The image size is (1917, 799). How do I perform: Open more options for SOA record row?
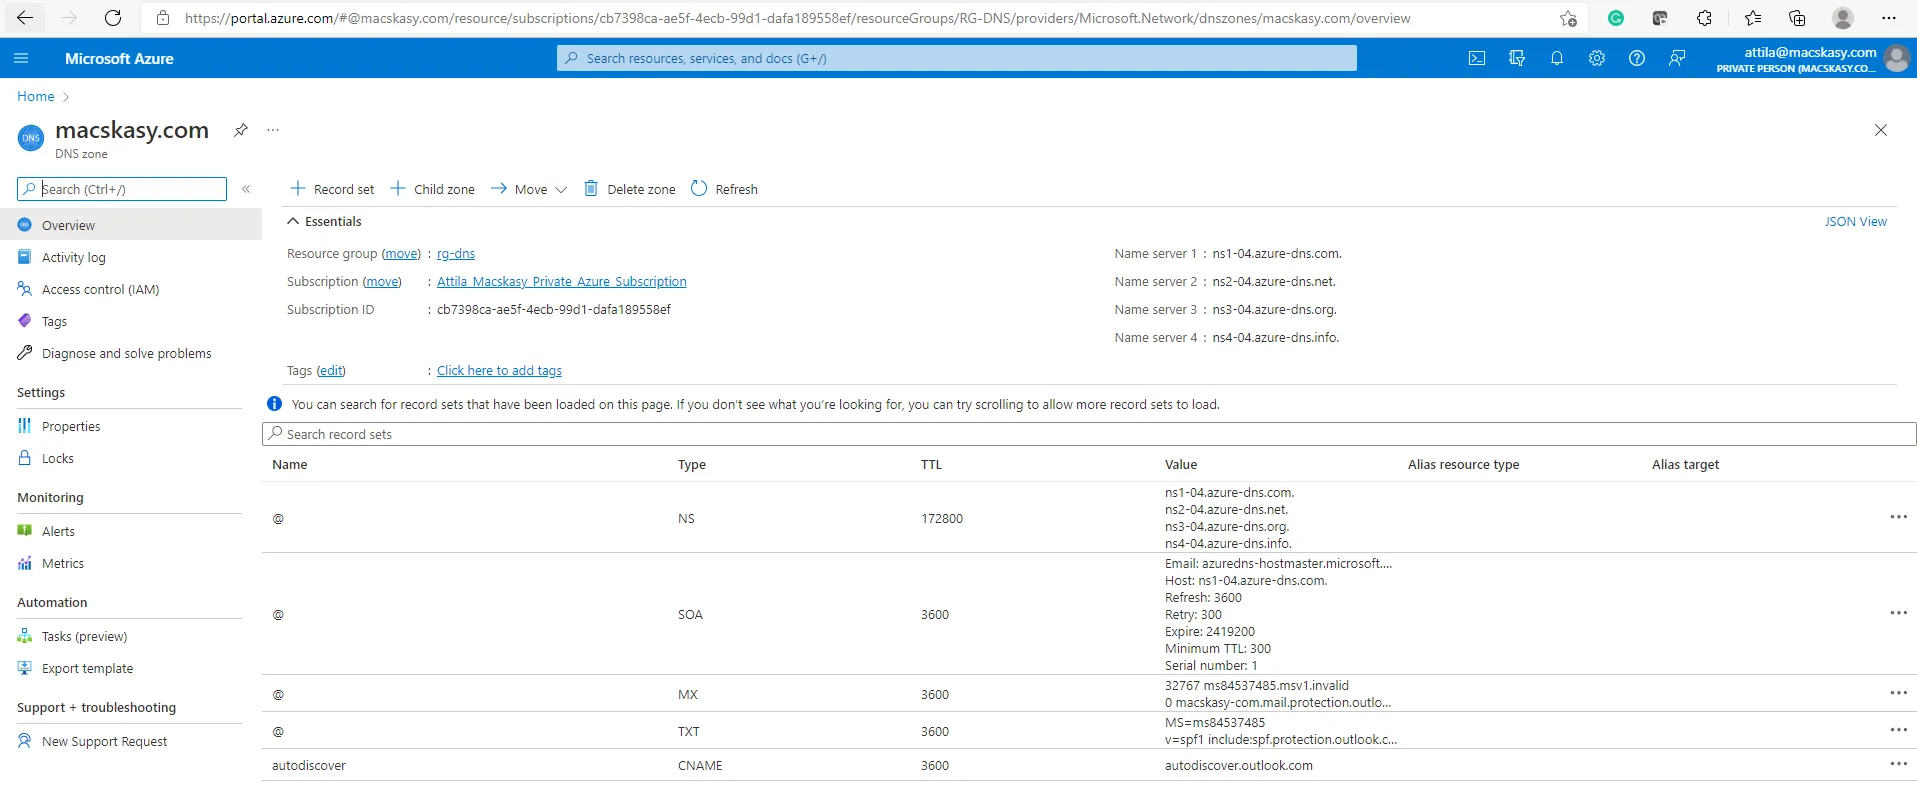click(x=1899, y=613)
